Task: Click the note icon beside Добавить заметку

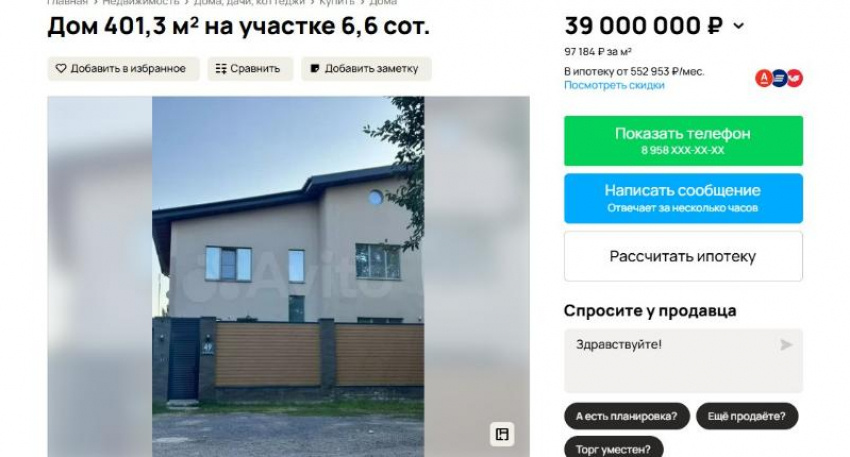Action: pyautogui.click(x=315, y=68)
